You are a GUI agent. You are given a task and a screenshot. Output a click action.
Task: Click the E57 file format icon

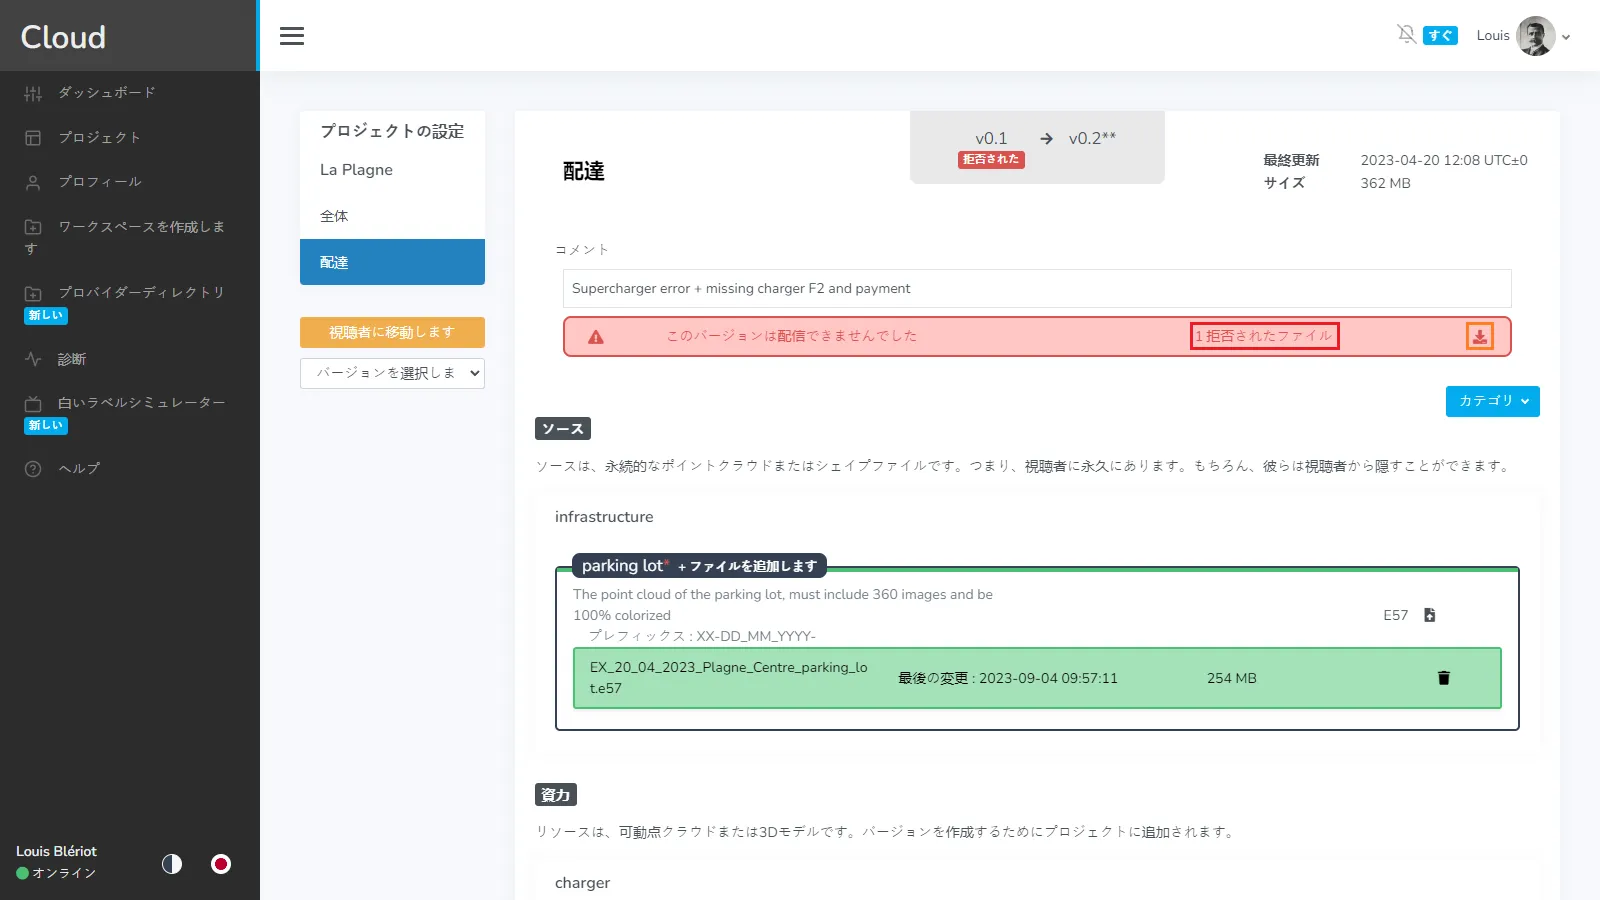(1429, 615)
